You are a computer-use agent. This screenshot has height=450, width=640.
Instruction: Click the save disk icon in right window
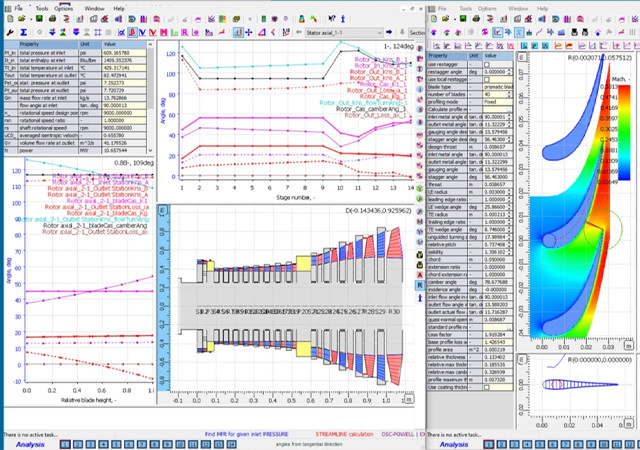461,19
